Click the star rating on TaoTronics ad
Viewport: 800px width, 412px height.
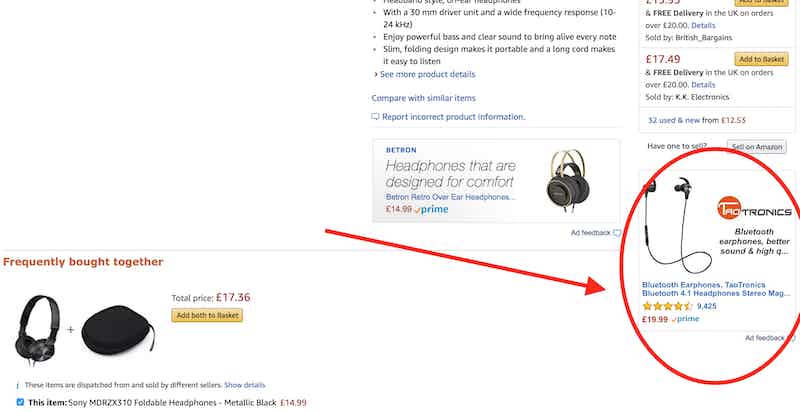667,306
